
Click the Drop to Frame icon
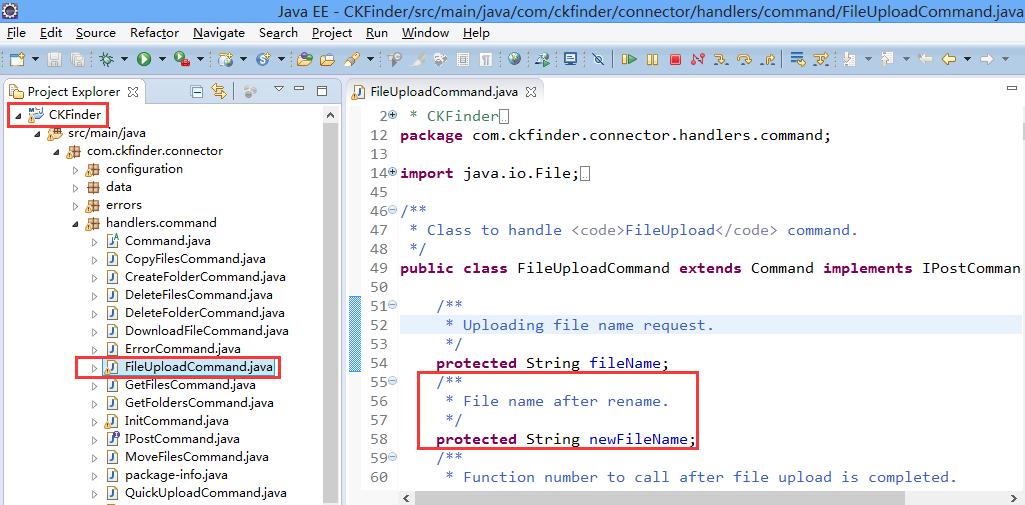click(x=798, y=59)
